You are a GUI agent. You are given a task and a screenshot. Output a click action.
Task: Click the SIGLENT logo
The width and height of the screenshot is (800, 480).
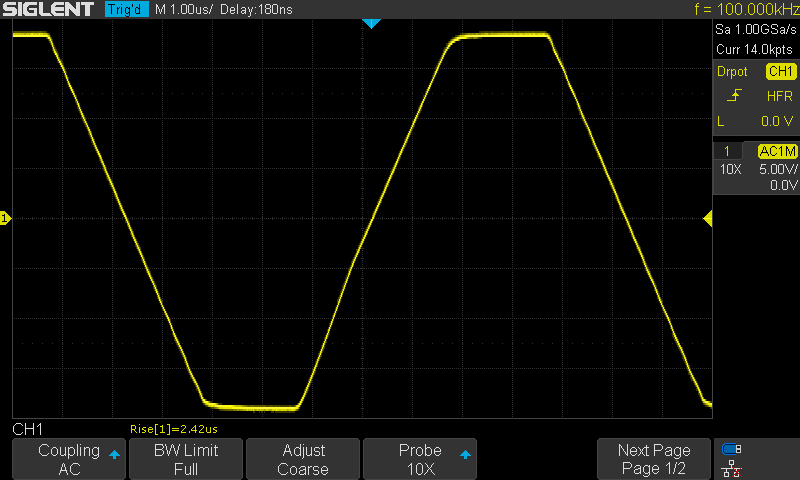[48, 9]
